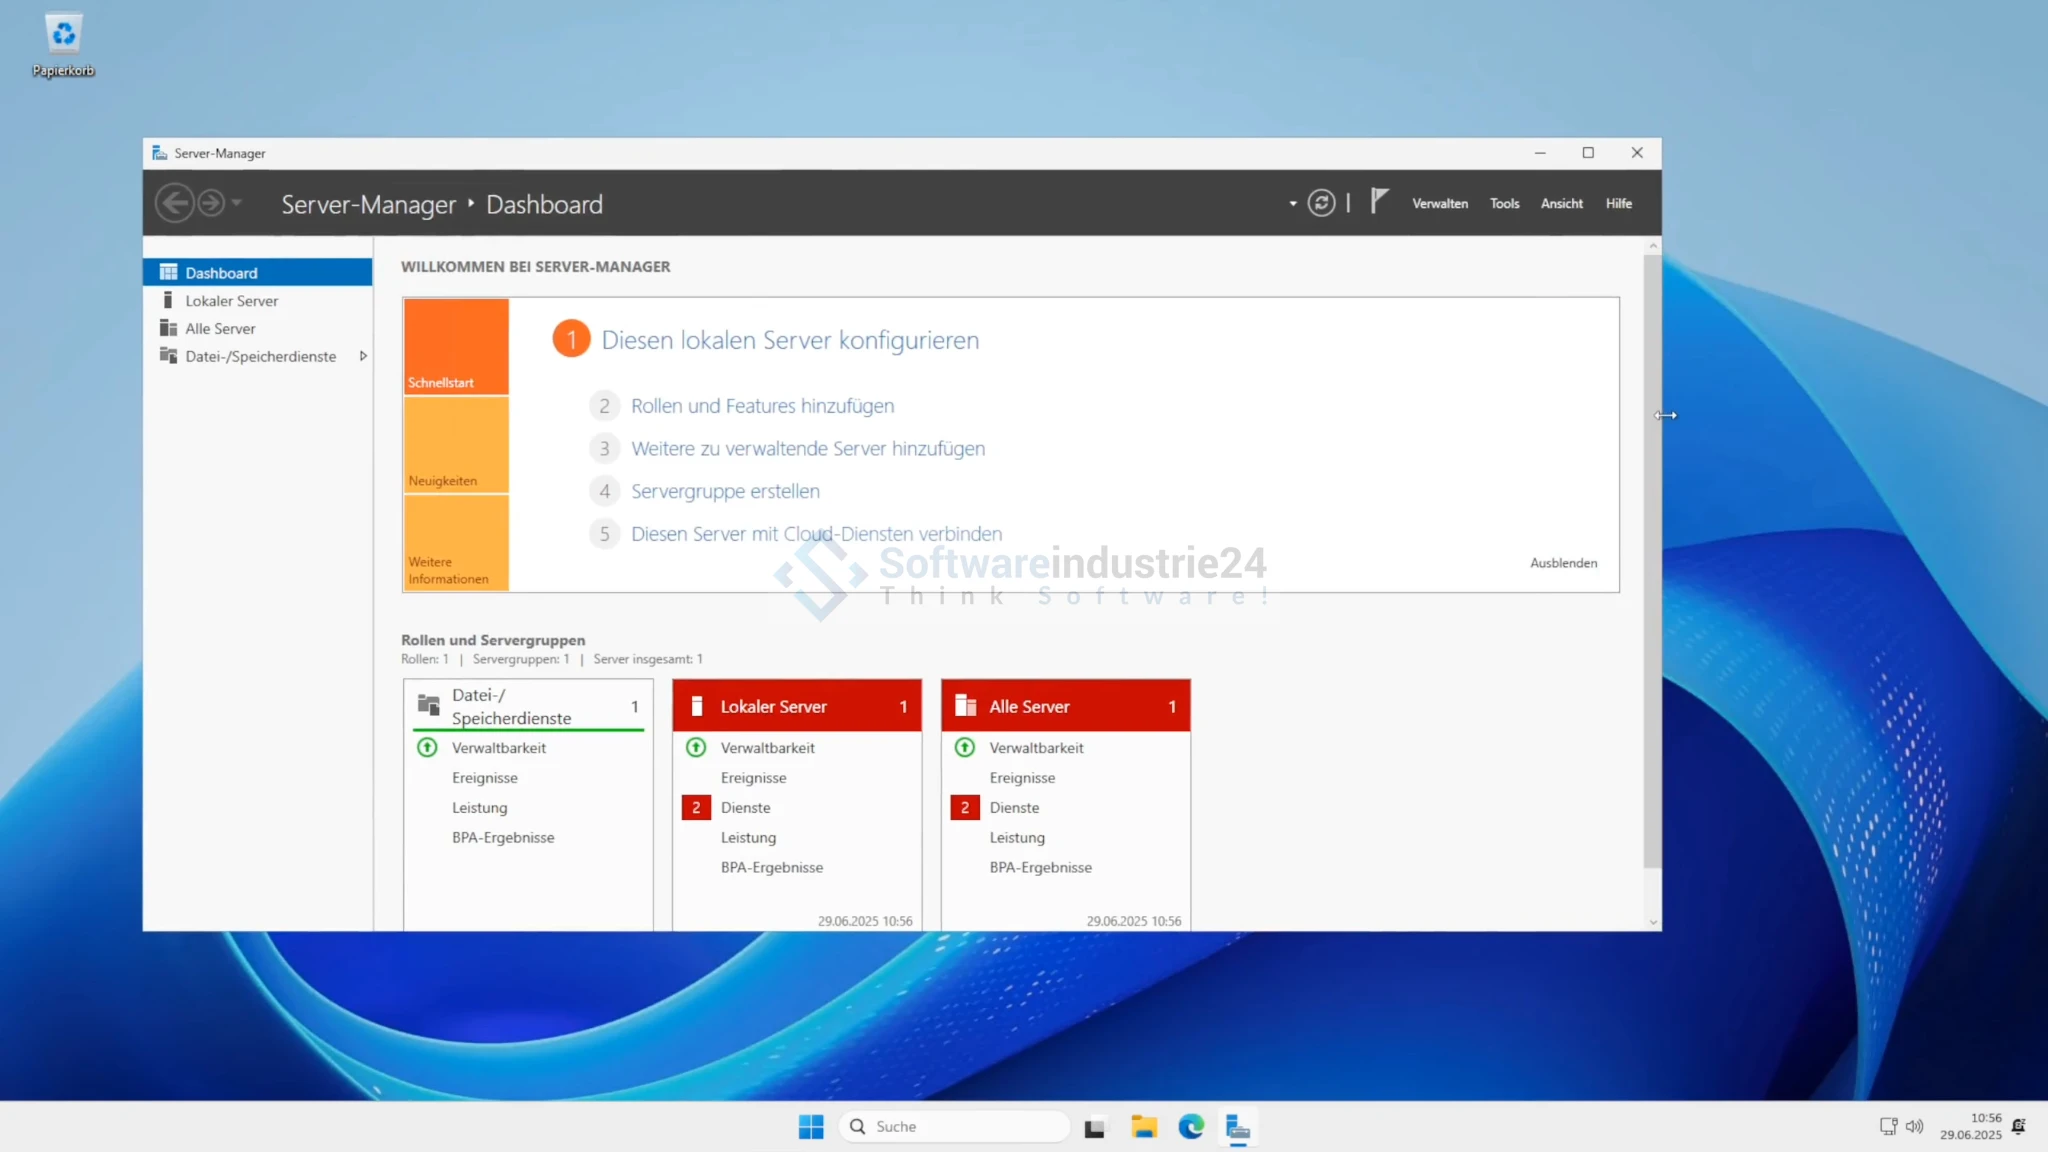Image resolution: width=2048 pixels, height=1152 pixels.
Task: Click the refresh icon in header
Action: [x=1321, y=203]
